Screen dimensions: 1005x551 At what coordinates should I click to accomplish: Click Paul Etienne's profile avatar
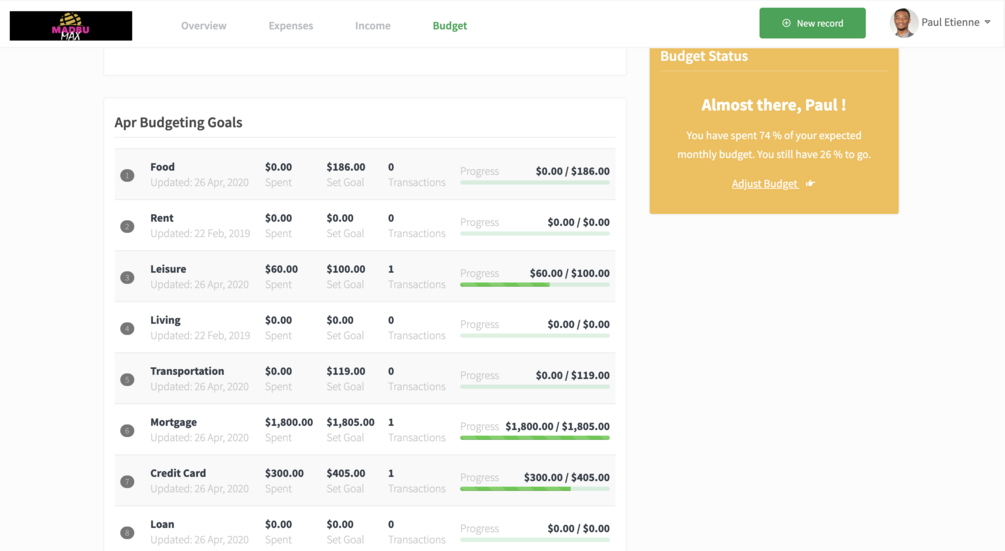[x=903, y=23]
